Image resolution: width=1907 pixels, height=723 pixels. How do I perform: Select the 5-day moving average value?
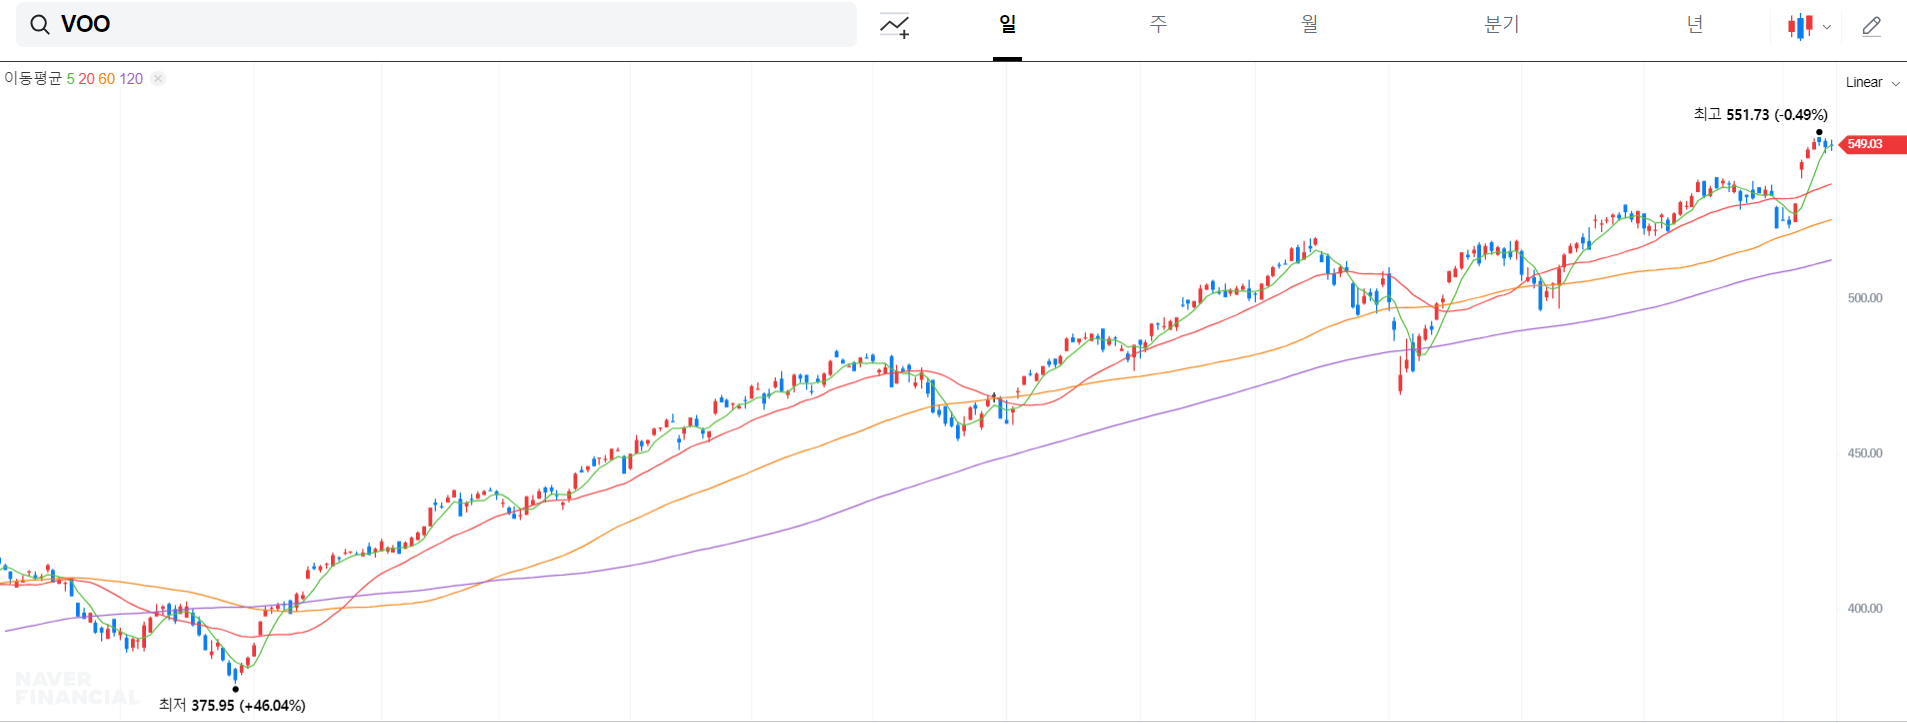coord(71,78)
